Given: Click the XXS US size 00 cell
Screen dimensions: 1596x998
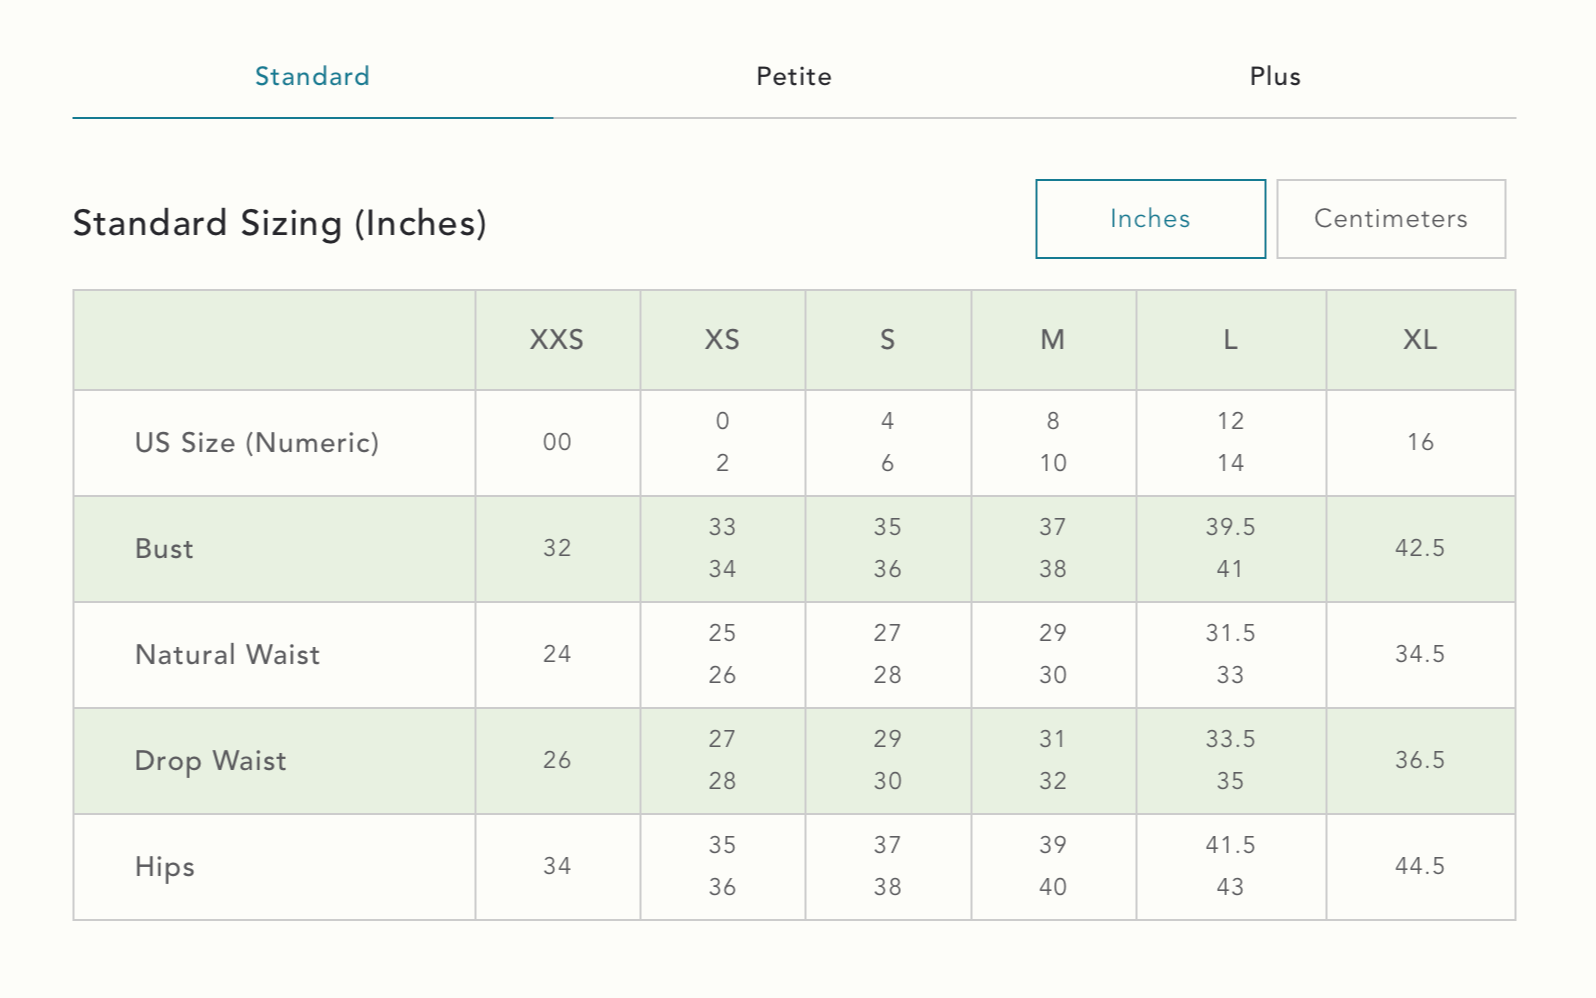Looking at the screenshot, I should [x=557, y=442].
